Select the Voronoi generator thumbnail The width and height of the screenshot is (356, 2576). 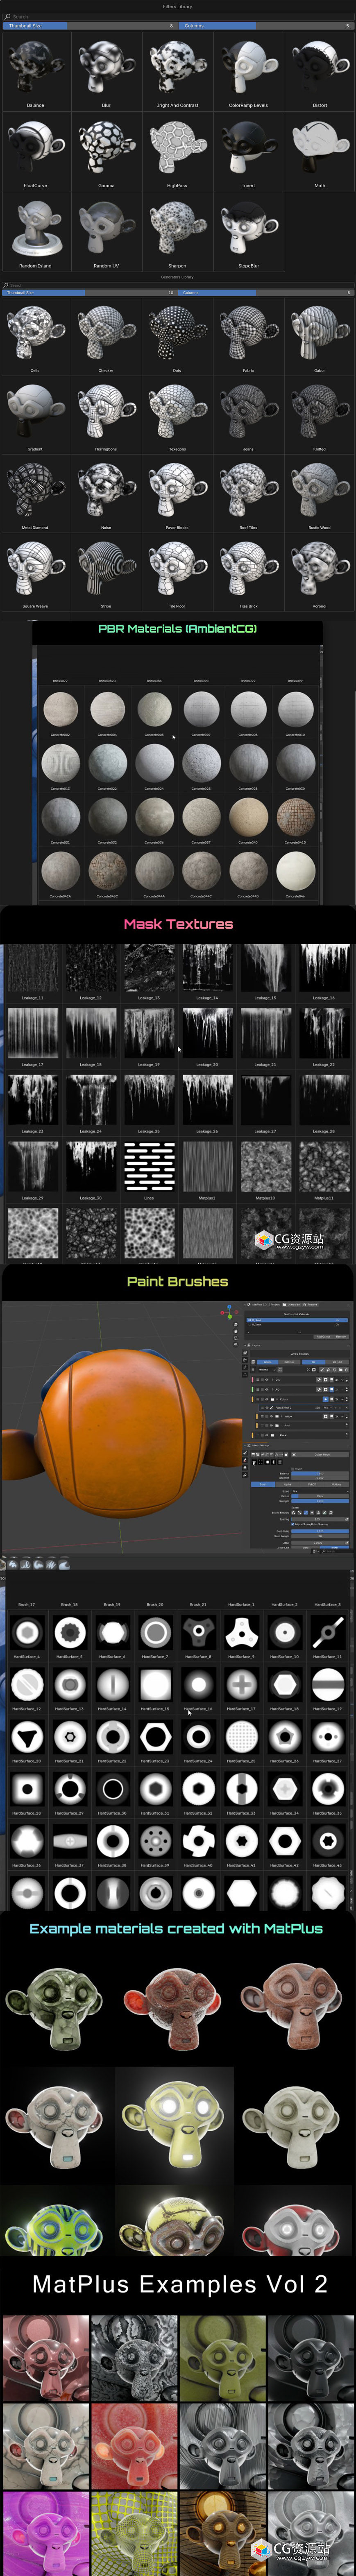(320, 572)
